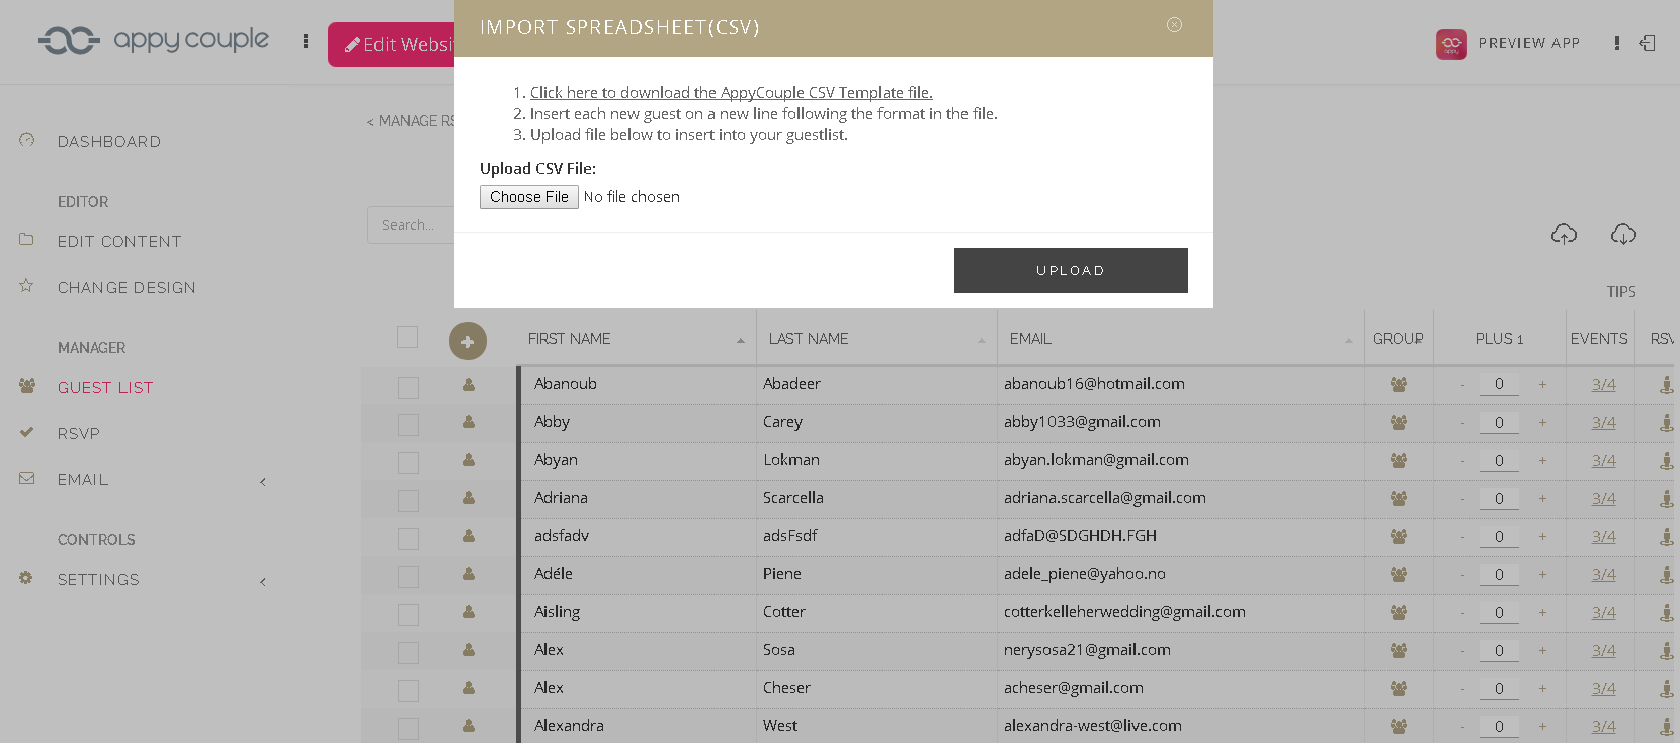The height and width of the screenshot is (743, 1680).
Task: Check the box for Abanoub Abadeer
Action: click(x=408, y=386)
